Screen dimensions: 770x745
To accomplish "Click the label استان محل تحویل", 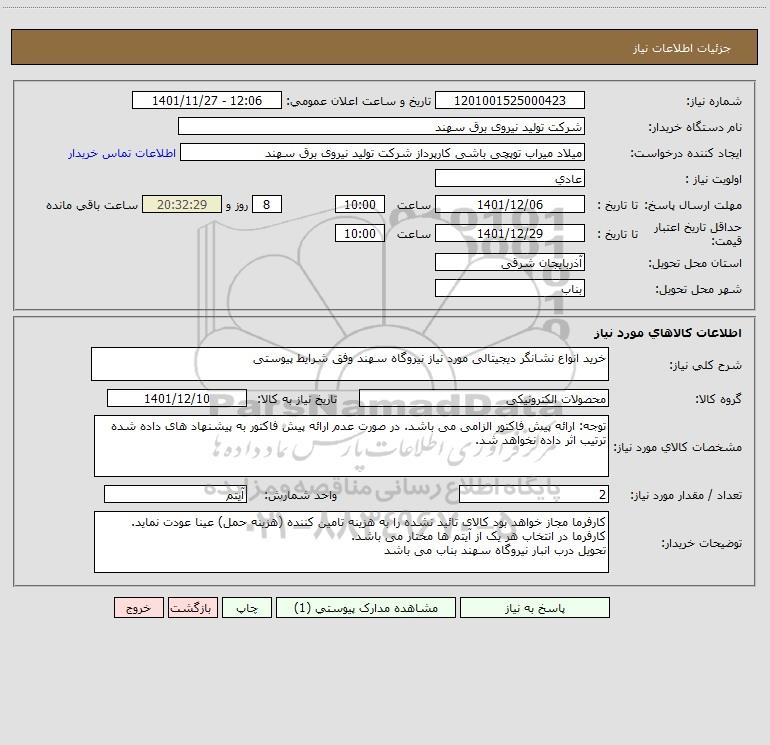I will 695,263.
